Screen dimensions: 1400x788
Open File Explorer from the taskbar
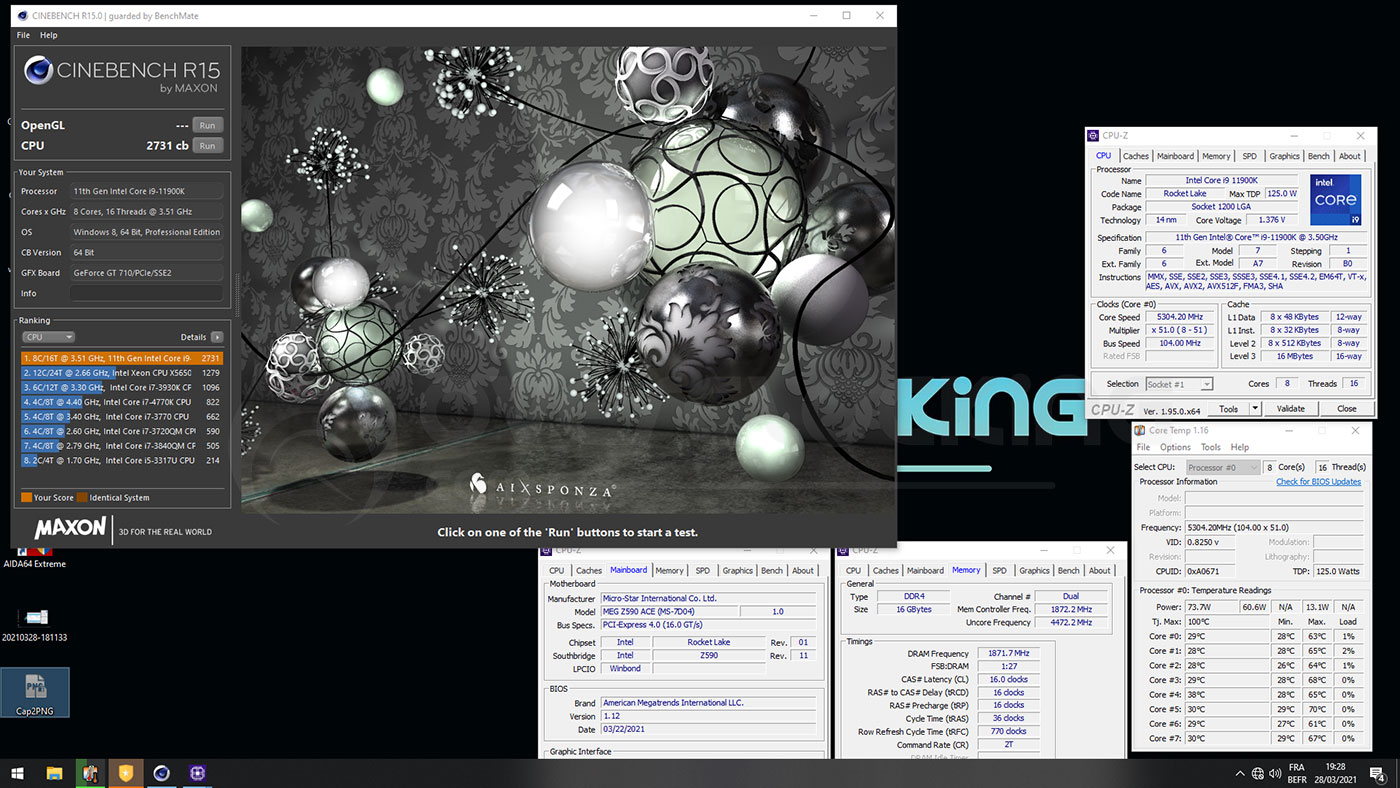[x=54, y=773]
